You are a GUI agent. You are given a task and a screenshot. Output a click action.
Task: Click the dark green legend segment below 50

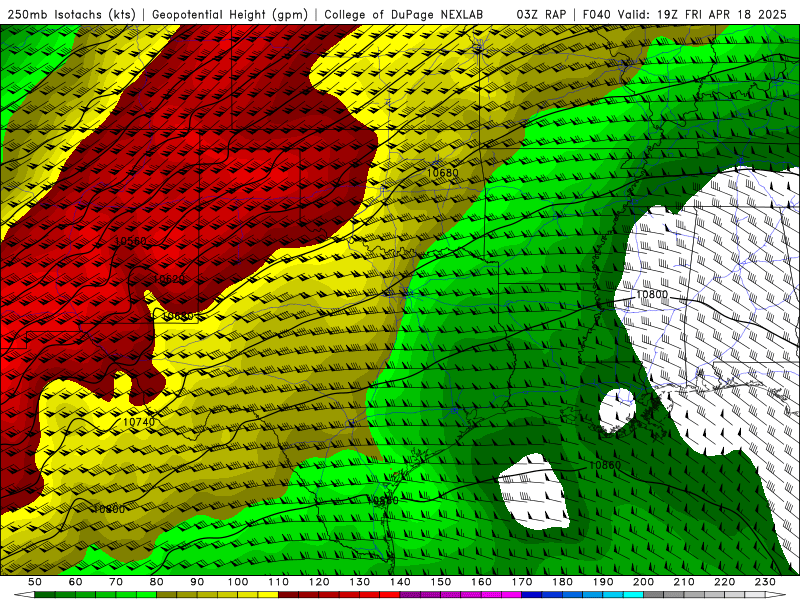(45, 595)
